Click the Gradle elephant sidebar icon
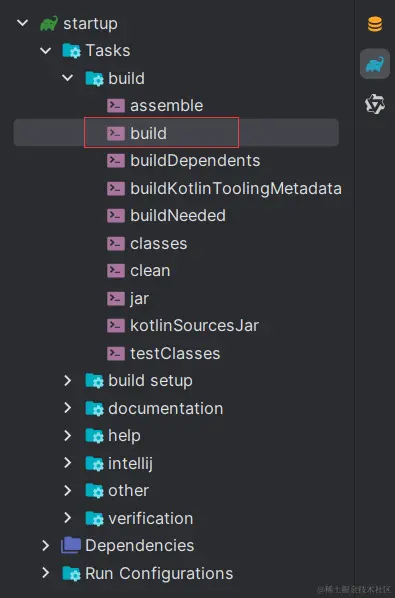This screenshot has height=598, width=395. point(375,64)
